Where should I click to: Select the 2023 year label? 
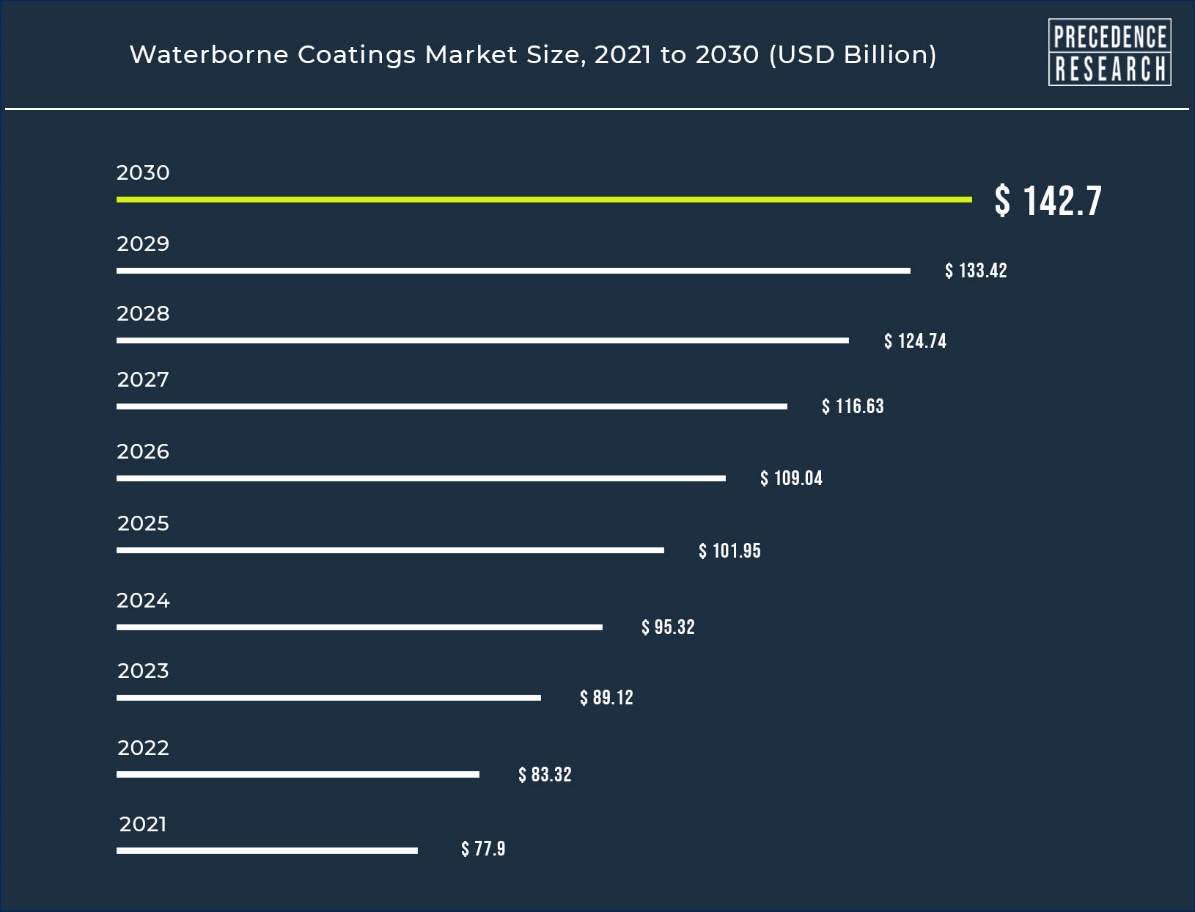tap(143, 671)
